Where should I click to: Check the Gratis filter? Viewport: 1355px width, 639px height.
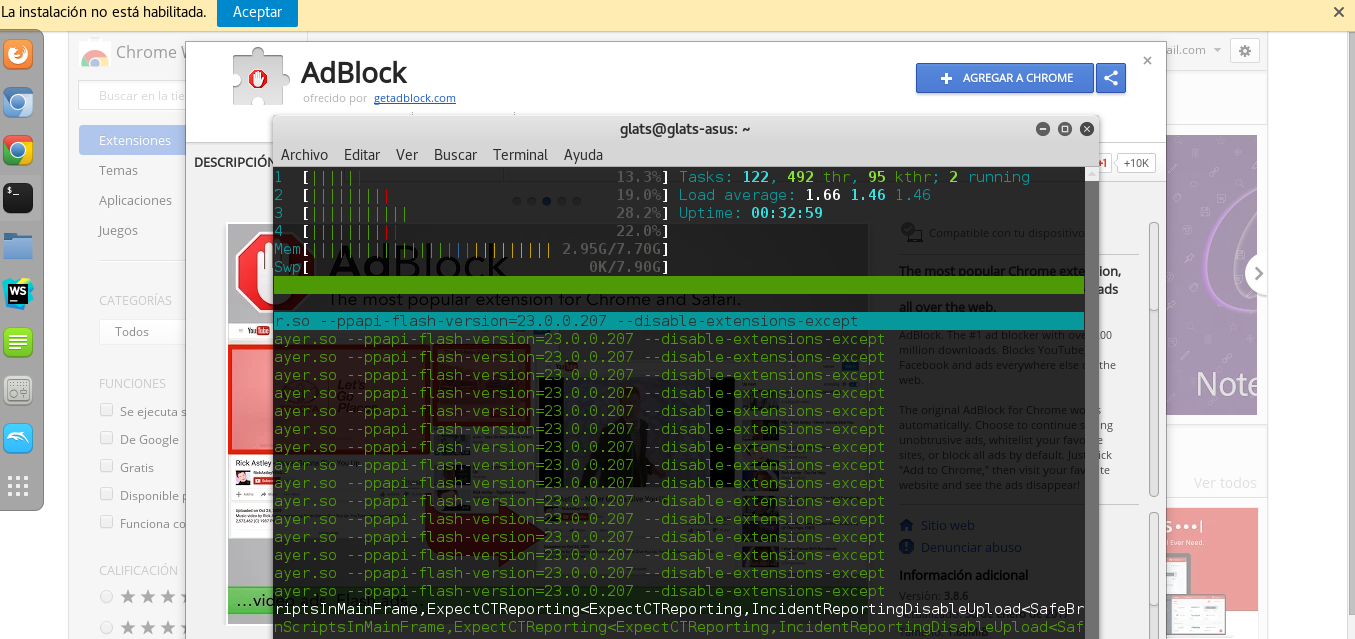tap(106, 467)
